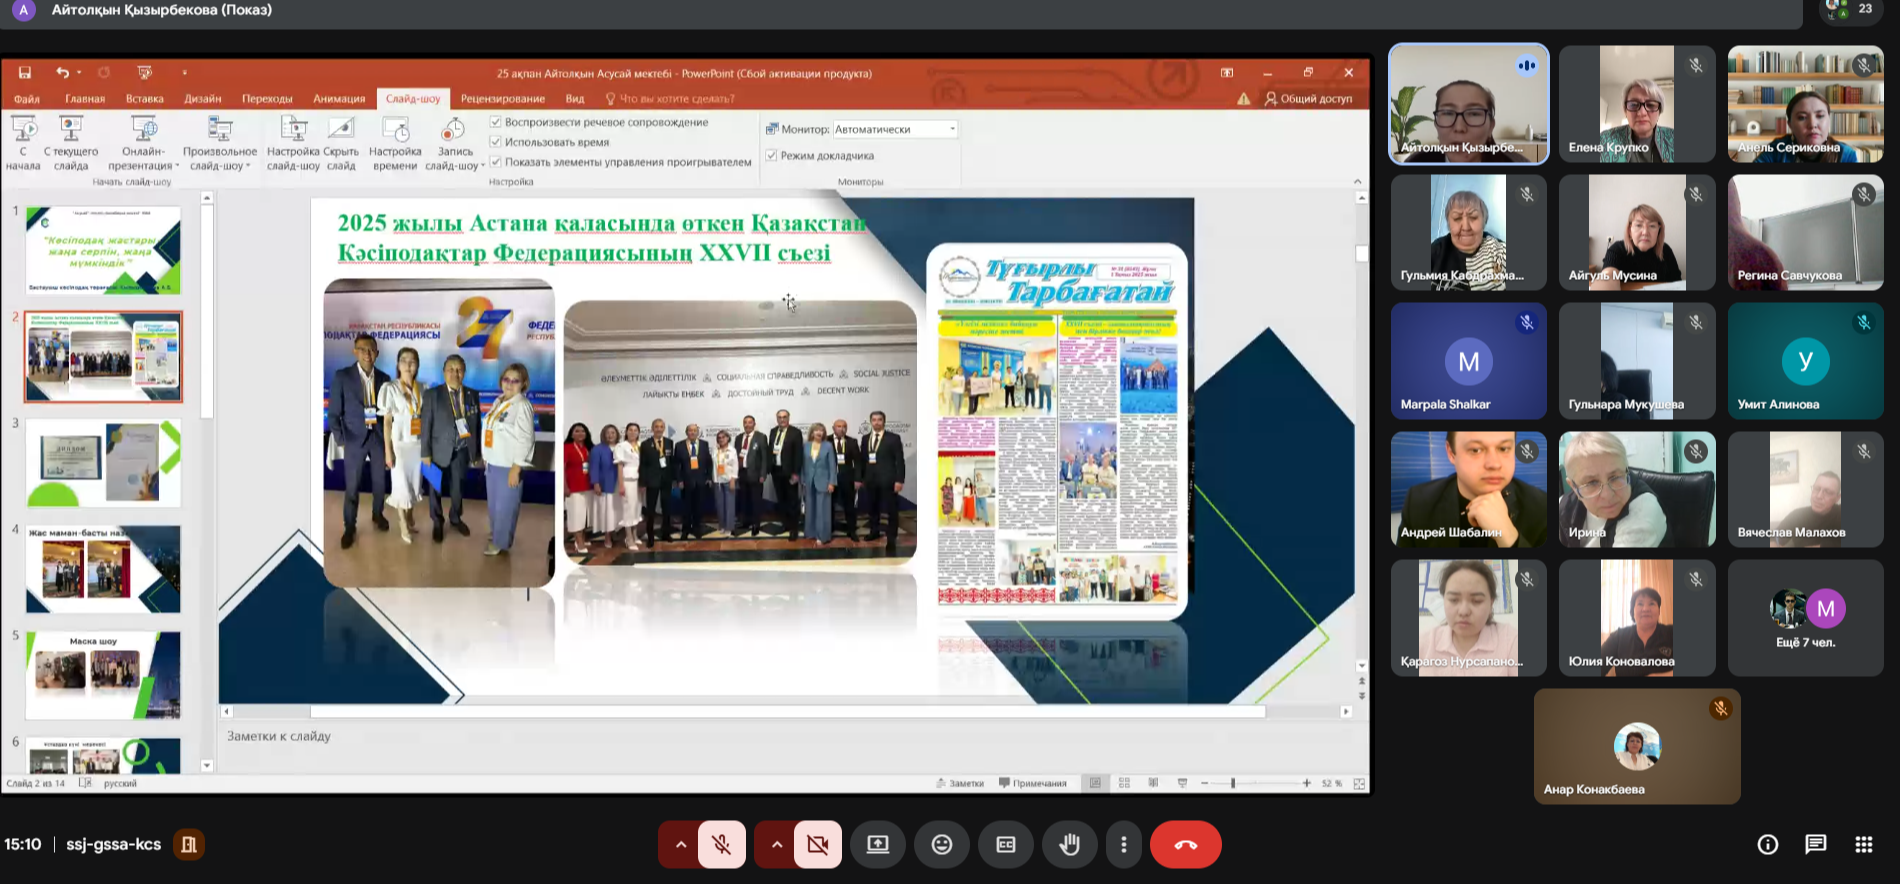The image size is (1900, 884).
Task: Open the emoji reactions button
Action: (x=941, y=845)
